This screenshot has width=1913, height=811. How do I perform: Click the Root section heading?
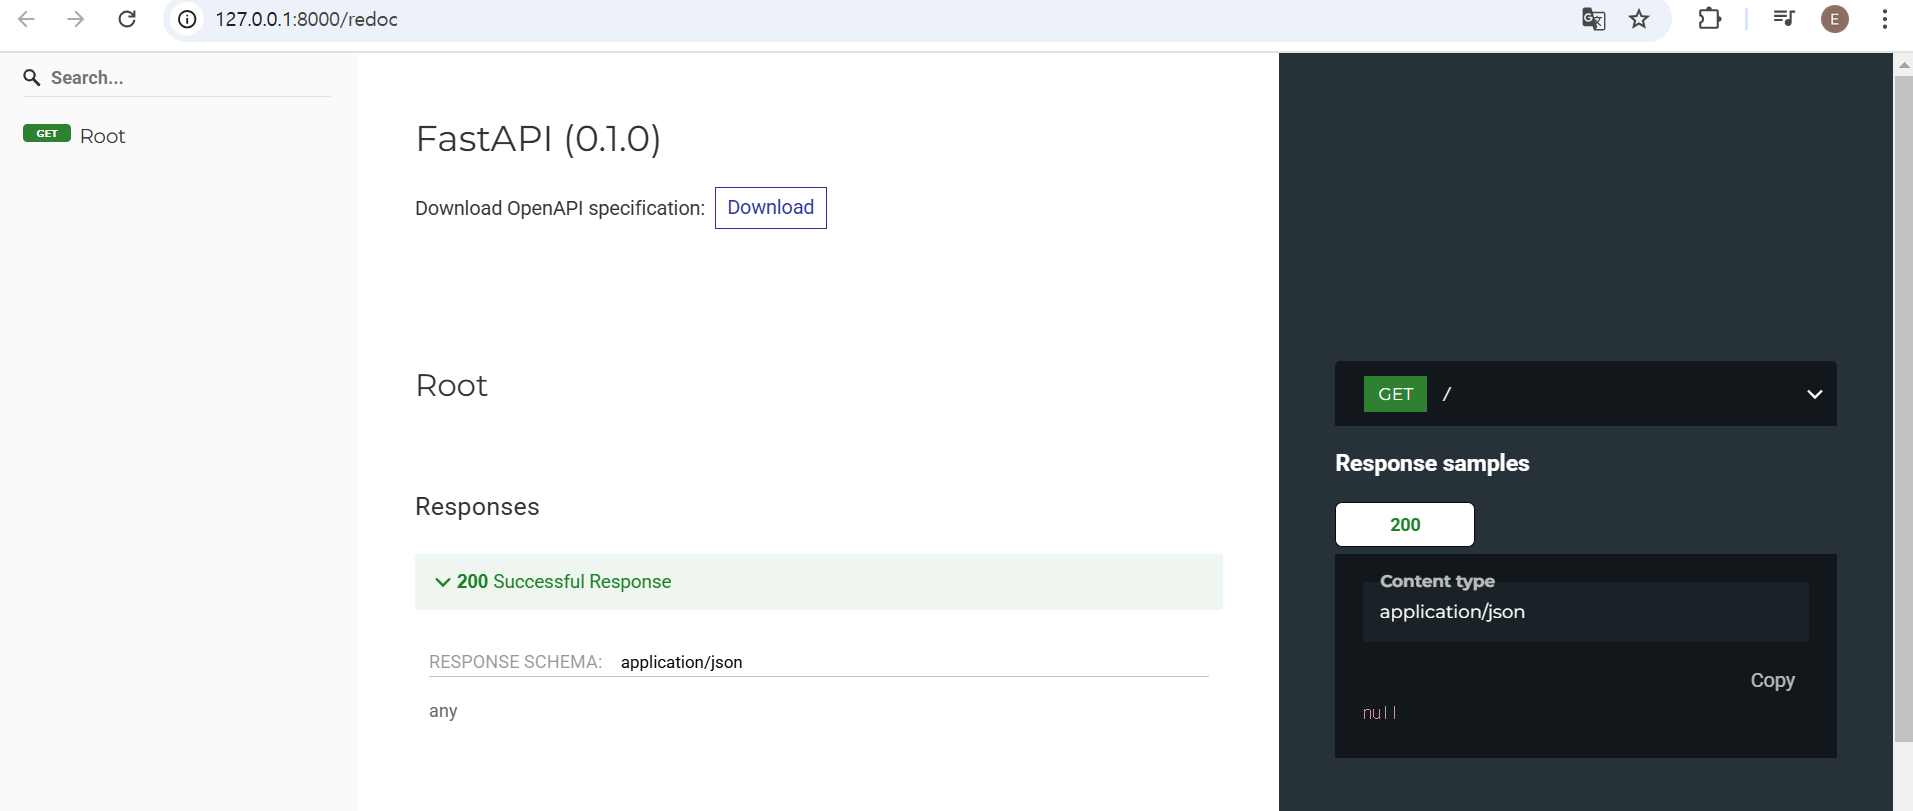tap(451, 386)
